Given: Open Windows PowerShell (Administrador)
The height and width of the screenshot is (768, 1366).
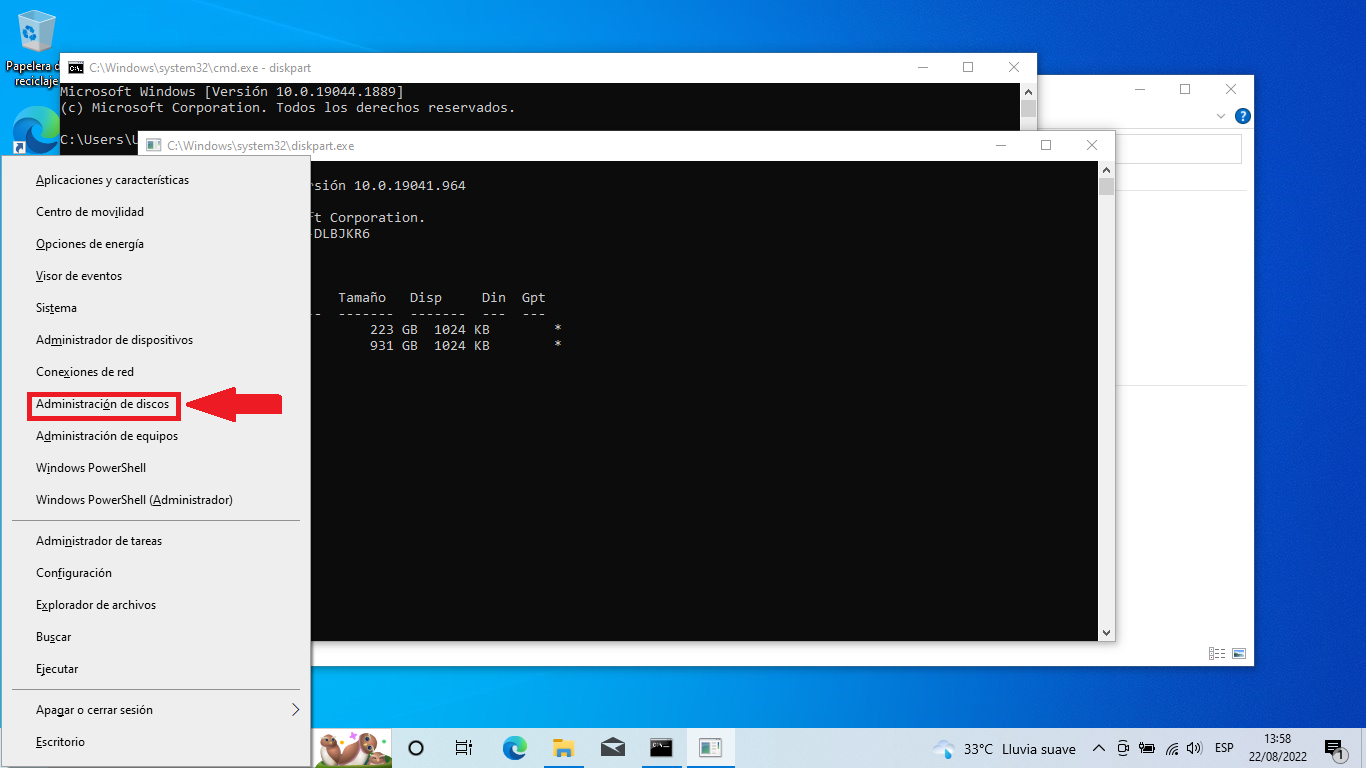Looking at the screenshot, I should 134,500.
